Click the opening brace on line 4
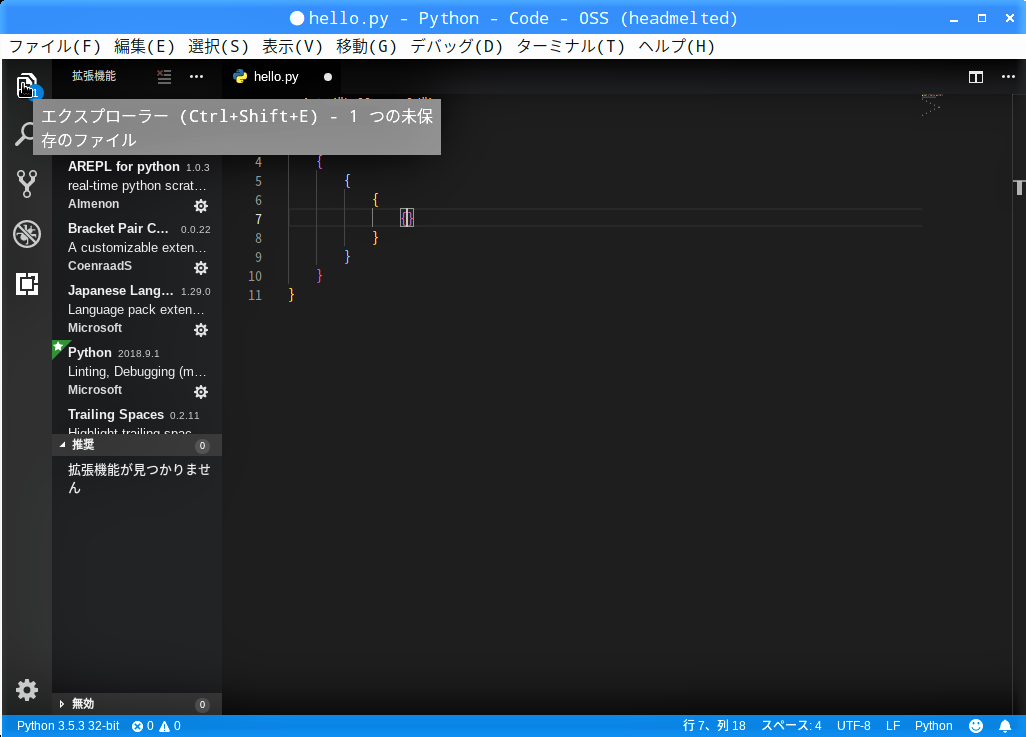Viewport: 1026px width, 737px height. coord(319,162)
